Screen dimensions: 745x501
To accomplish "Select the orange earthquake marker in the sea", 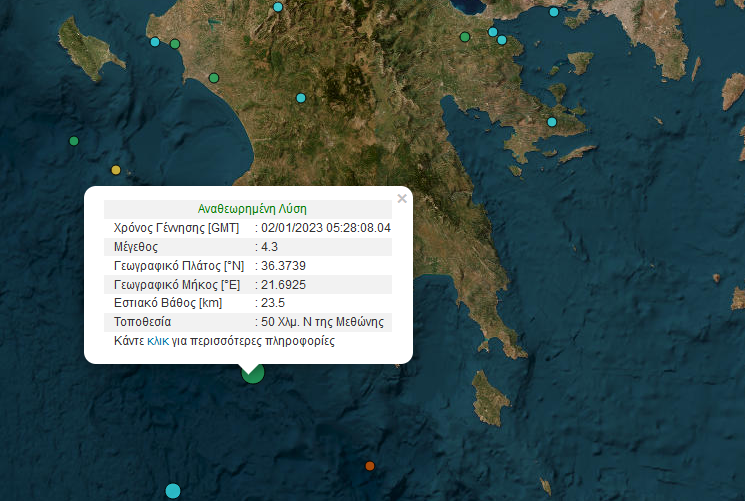I will 370,466.
